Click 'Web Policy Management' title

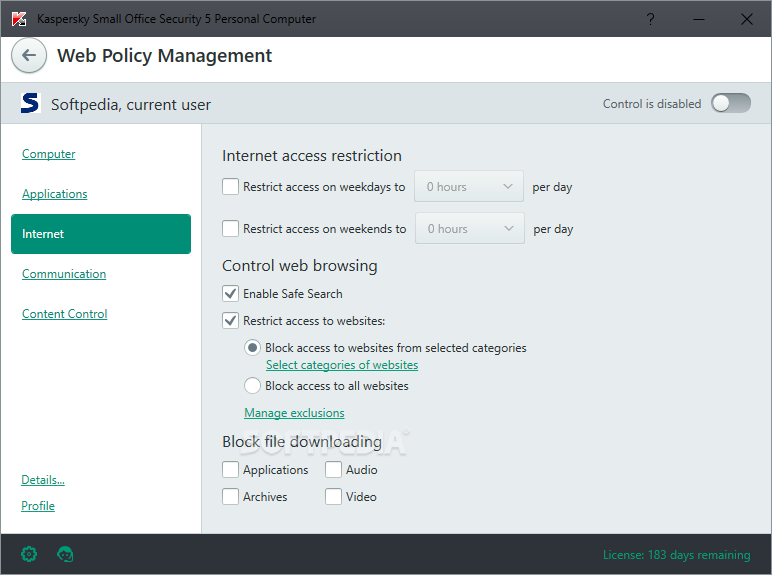pyautogui.click(x=164, y=56)
